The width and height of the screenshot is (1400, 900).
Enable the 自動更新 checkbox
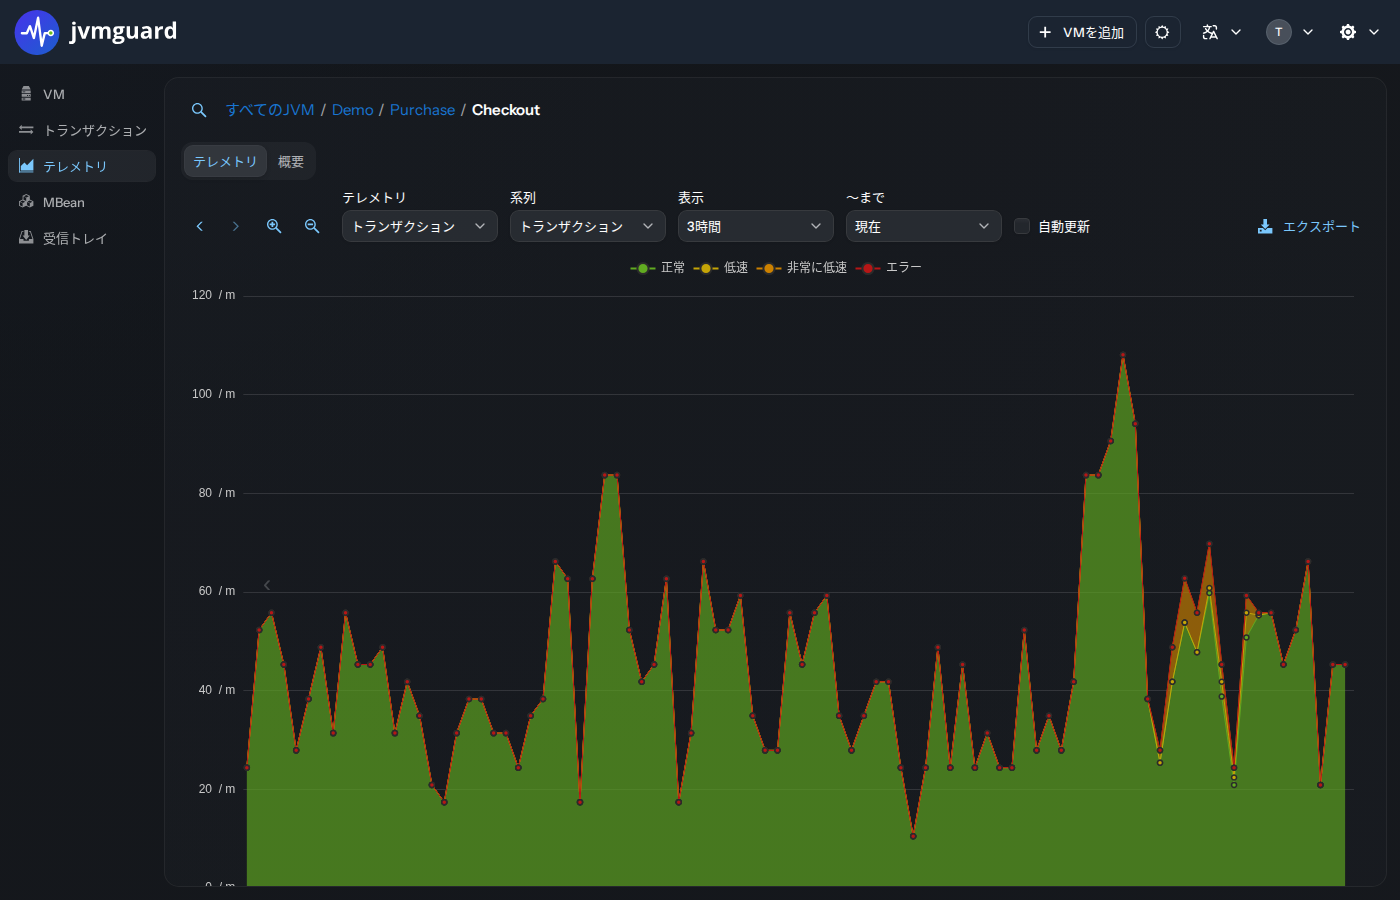point(1022,226)
